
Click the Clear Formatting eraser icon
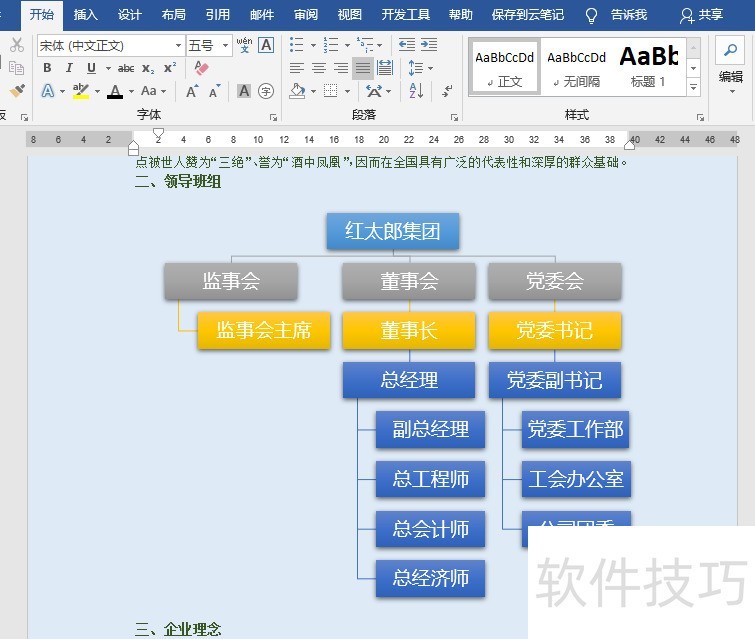(201, 68)
